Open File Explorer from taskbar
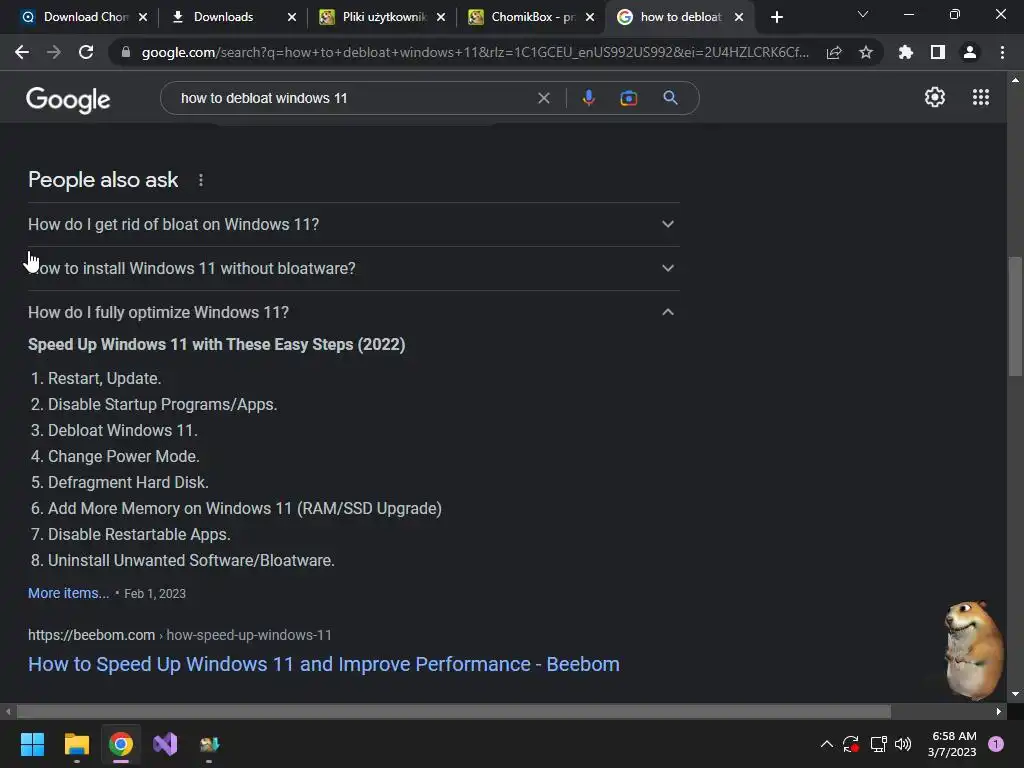Image resolution: width=1024 pixels, height=768 pixels. tap(76, 744)
